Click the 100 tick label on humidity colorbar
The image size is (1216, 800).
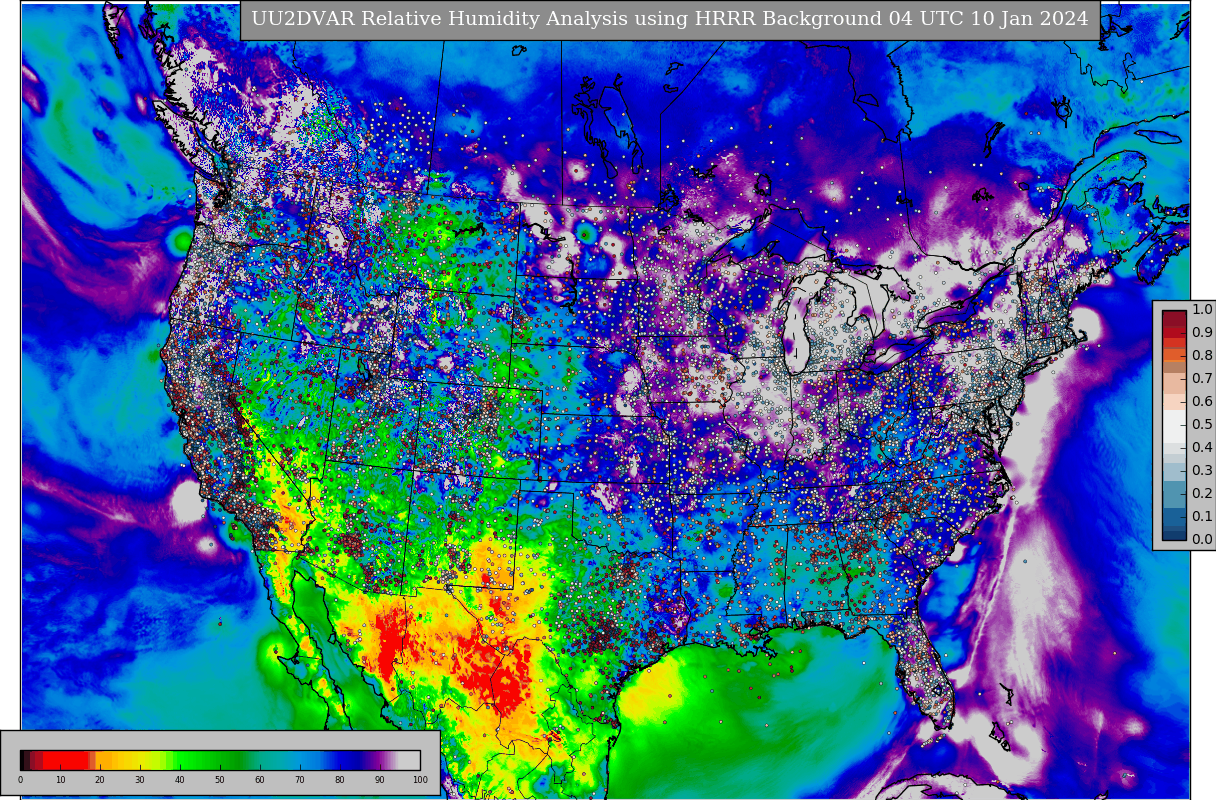[420, 780]
